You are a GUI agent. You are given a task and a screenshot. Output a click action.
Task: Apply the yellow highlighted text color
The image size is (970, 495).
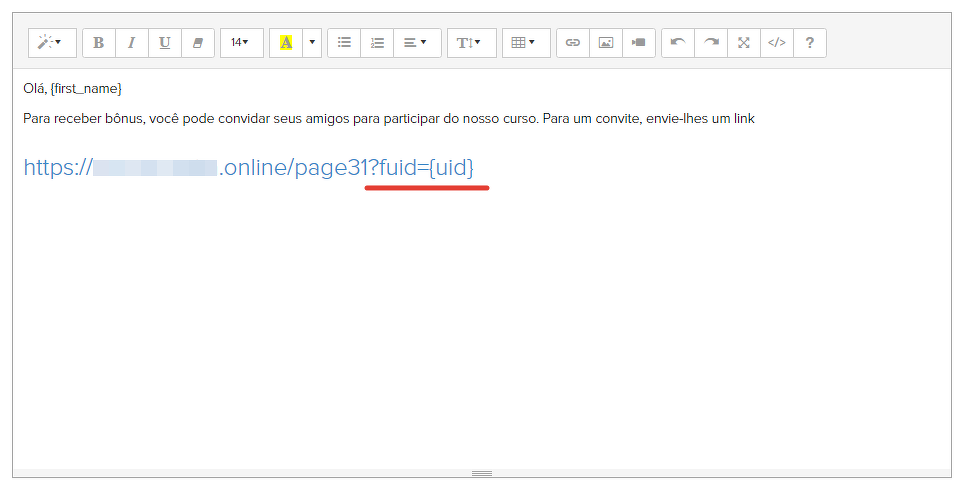click(286, 43)
